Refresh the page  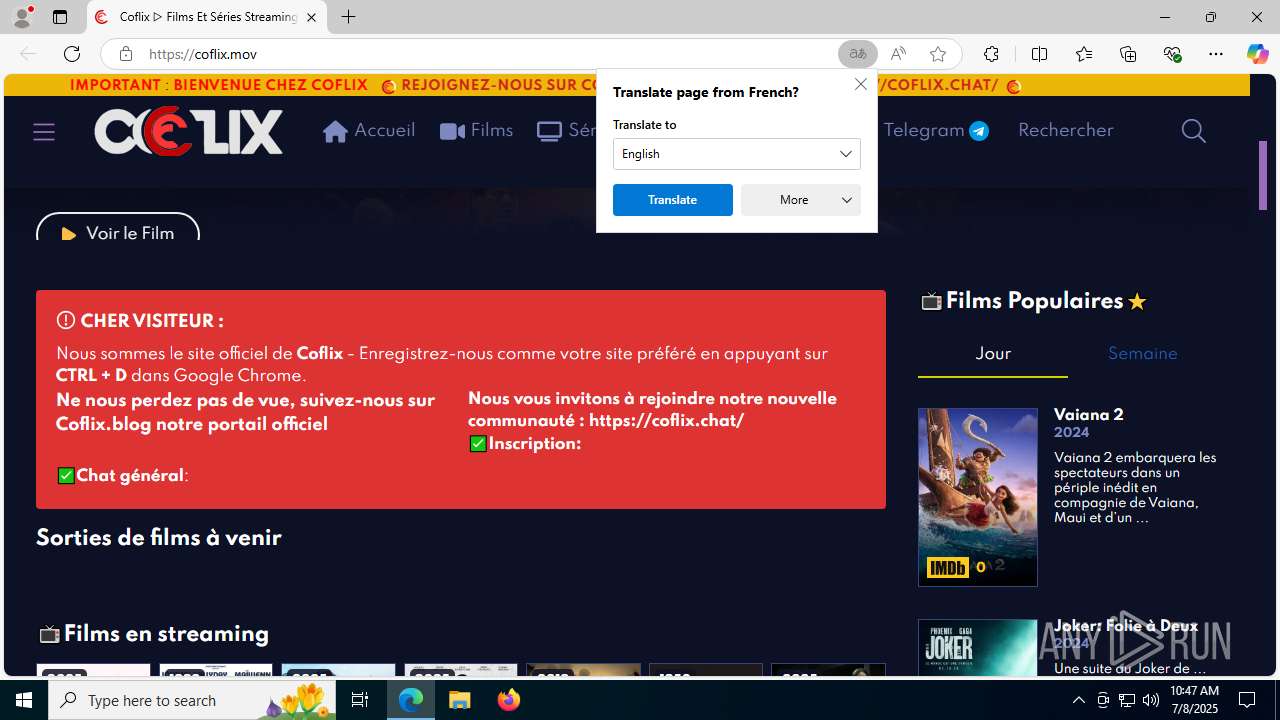coord(72,54)
